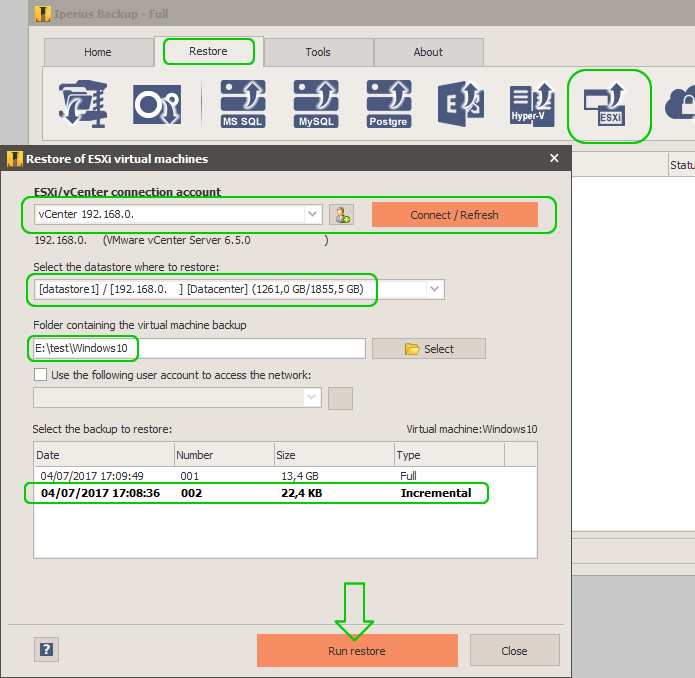Open the MySQL restore icon
Viewport: 695px width, 678px height.
click(x=316, y=104)
